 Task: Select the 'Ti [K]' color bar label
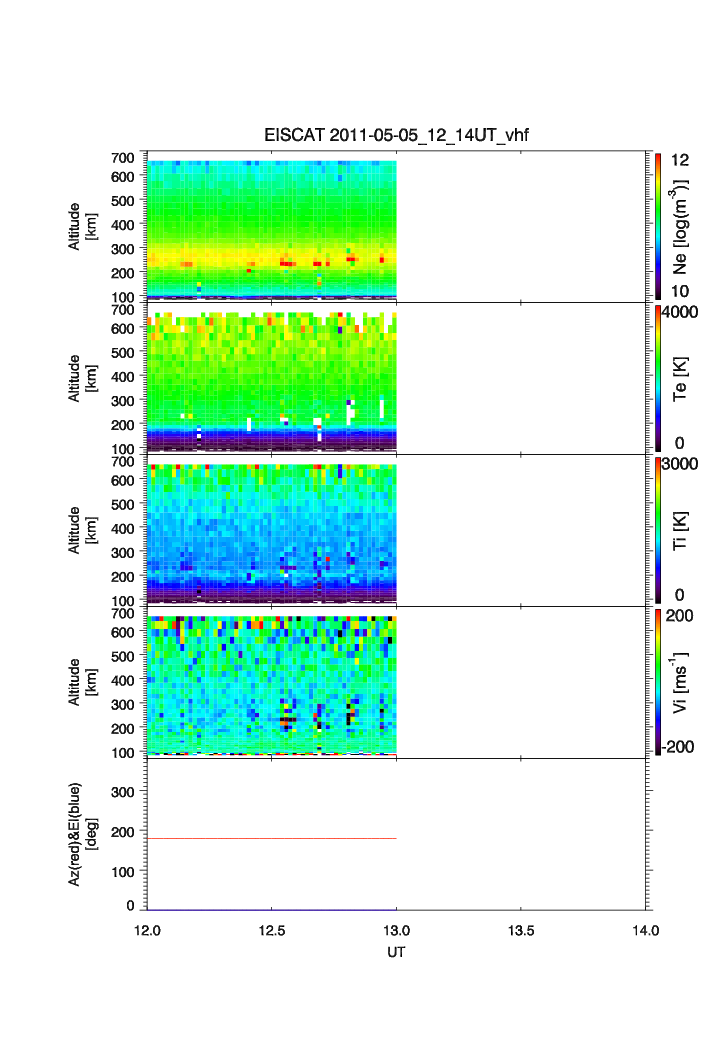click(x=680, y=530)
